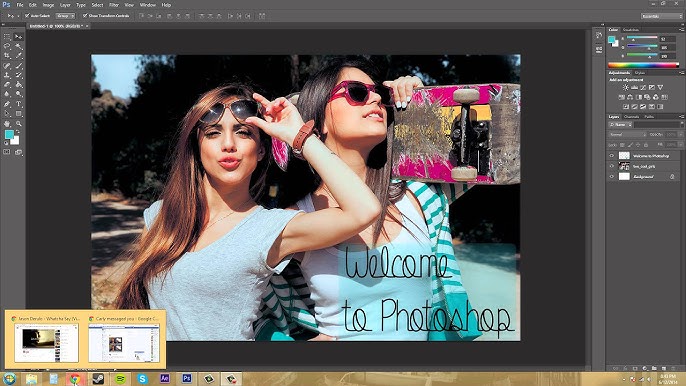Switch to the Channels tab
The image size is (686, 386).
[631, 117]
